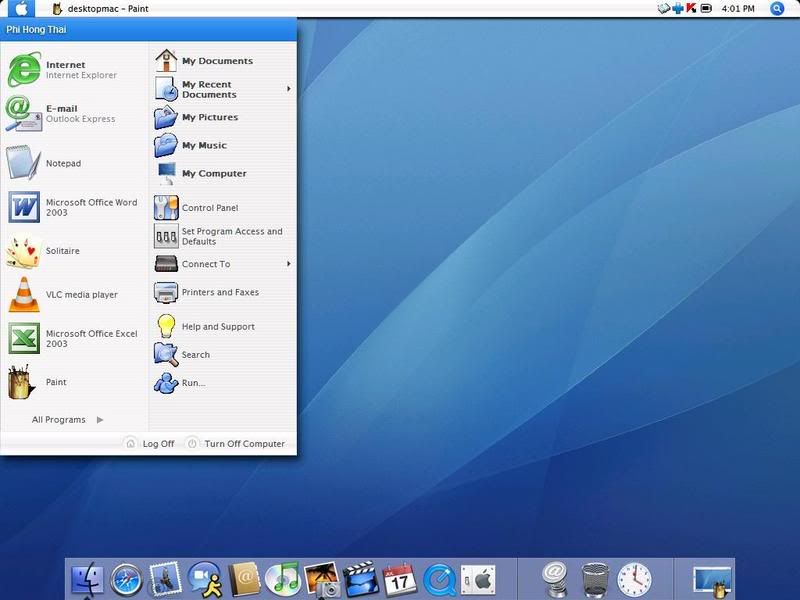Open AIM messenger from the dock
The width and height of the screenshot is (800, 600).
198,577
